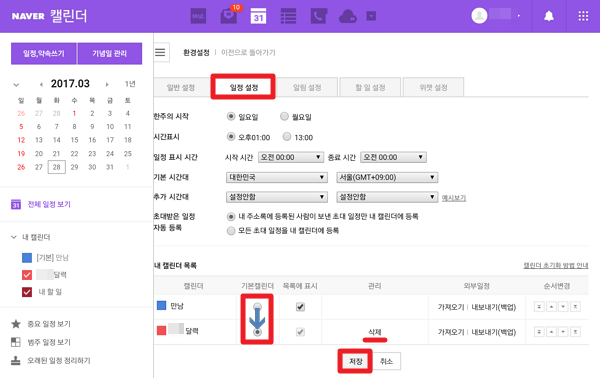This screenshot has height=378, width=600.
Task: Set 달력 as default calendar
Action: point(257,332)
